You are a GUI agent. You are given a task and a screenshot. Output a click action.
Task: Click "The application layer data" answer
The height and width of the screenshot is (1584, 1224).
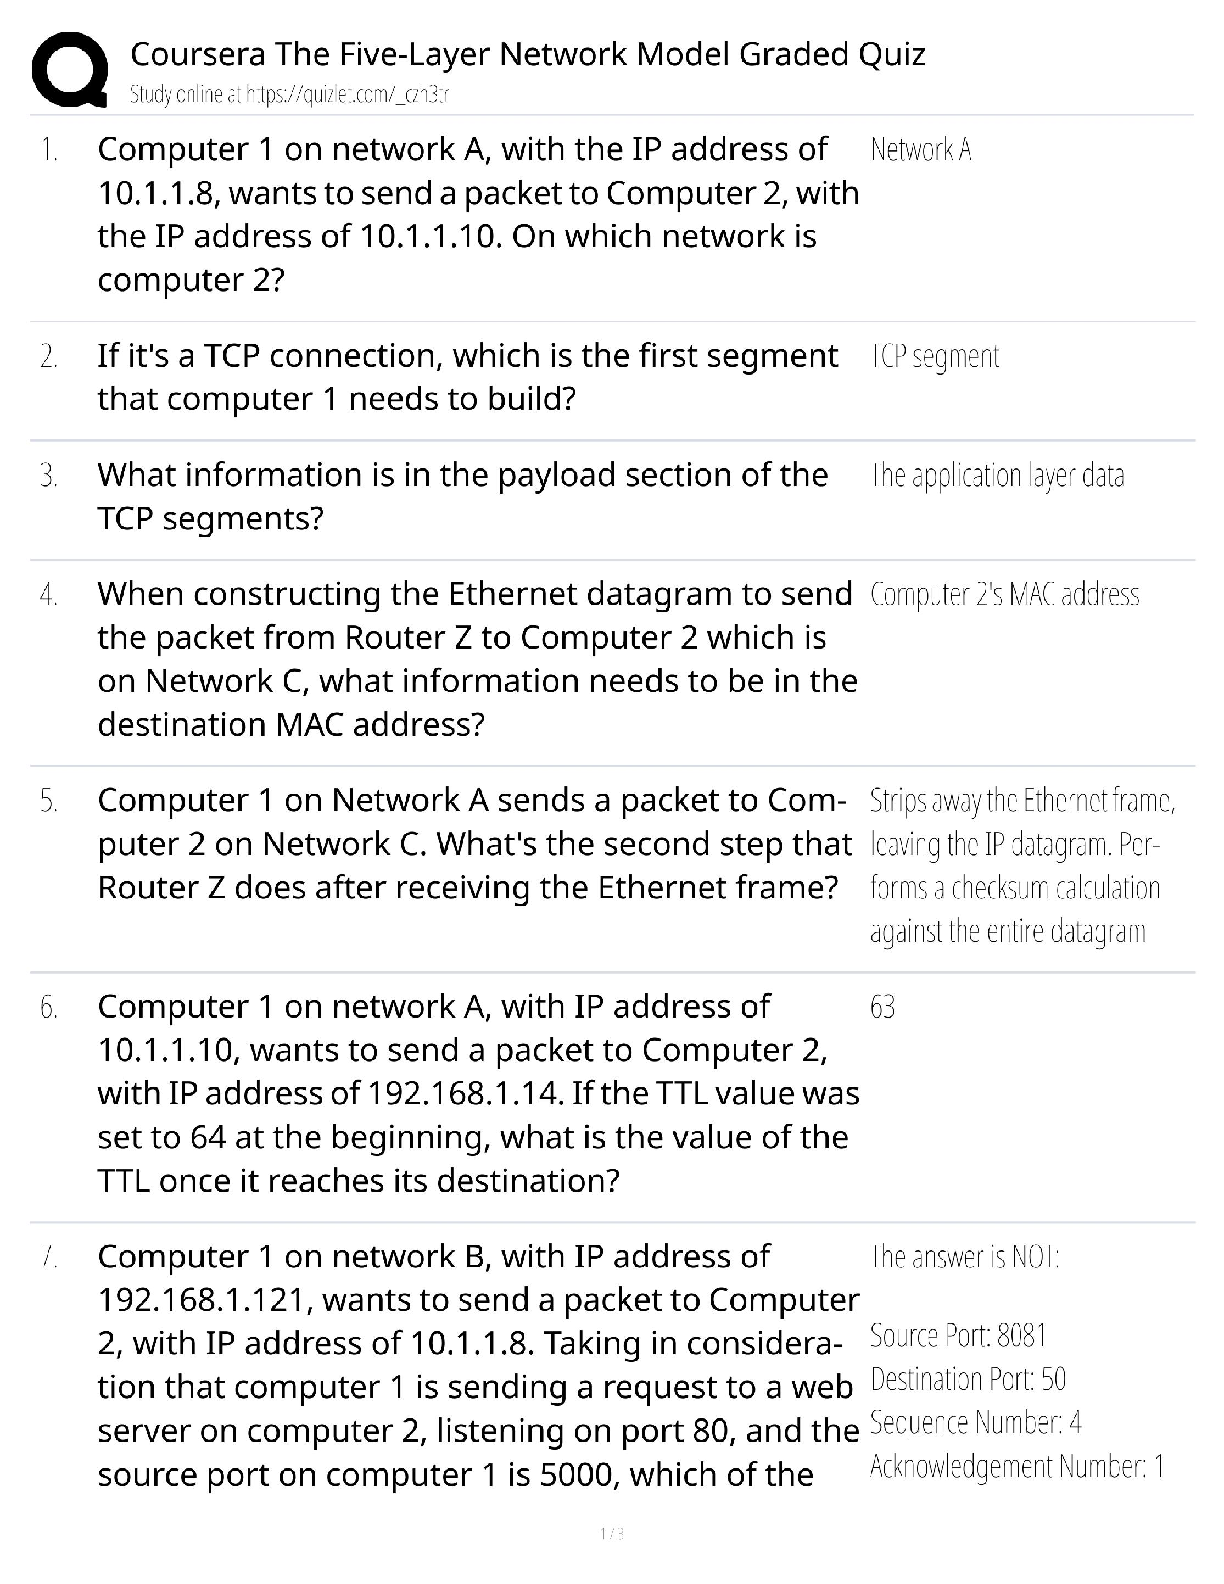[x=997, y=475]
